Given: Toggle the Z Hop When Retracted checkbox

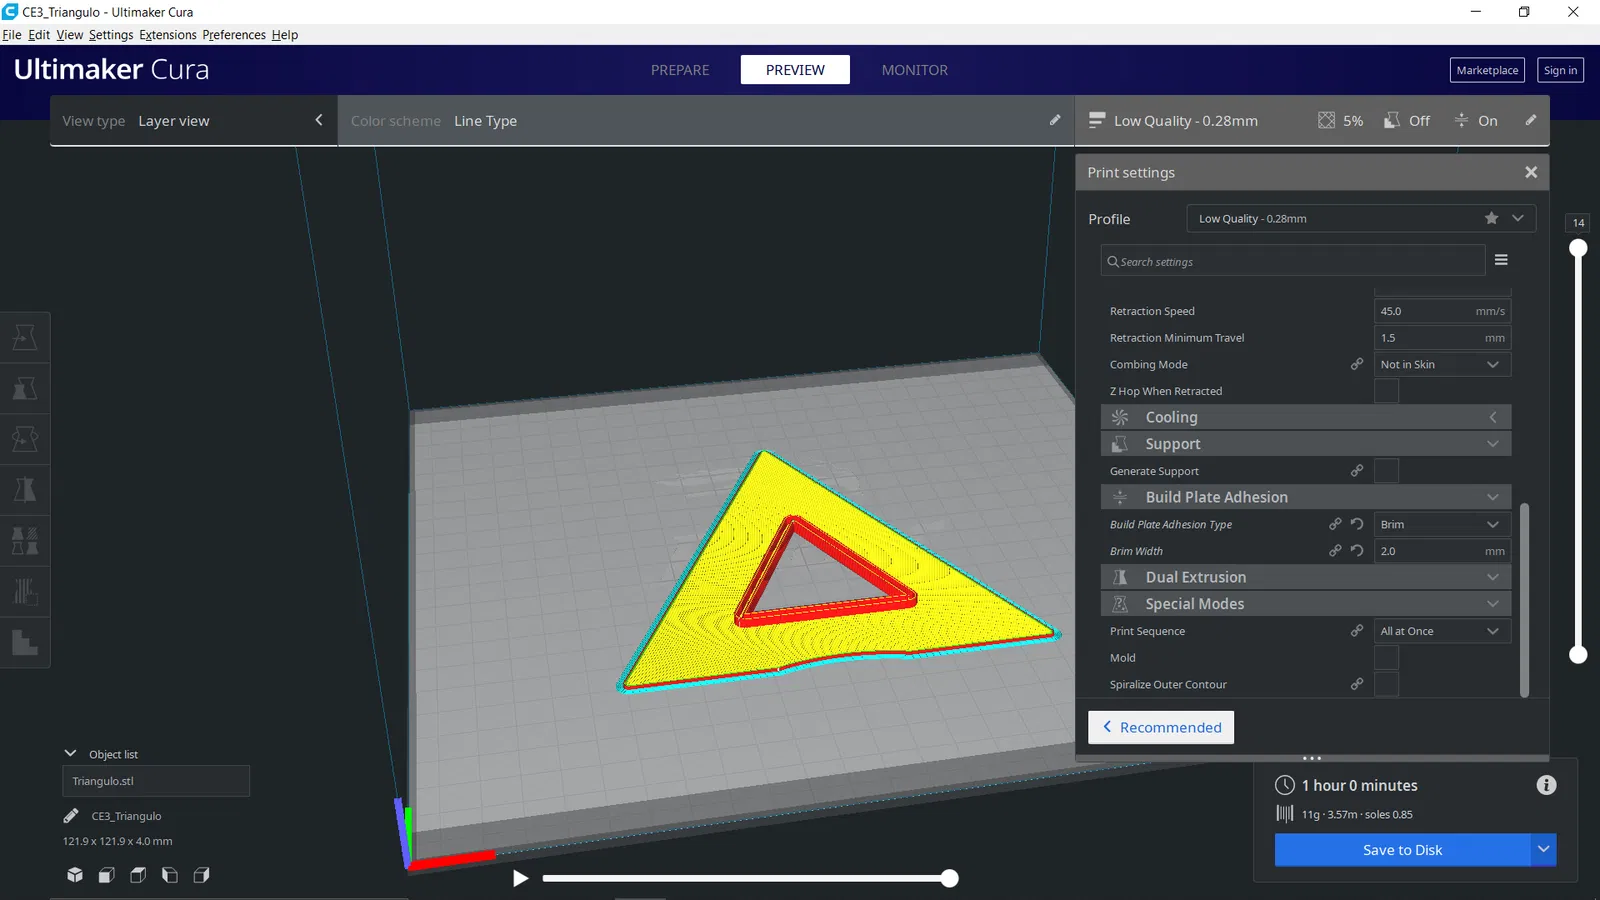Looking at the screenshot, I should [1386, 391].
